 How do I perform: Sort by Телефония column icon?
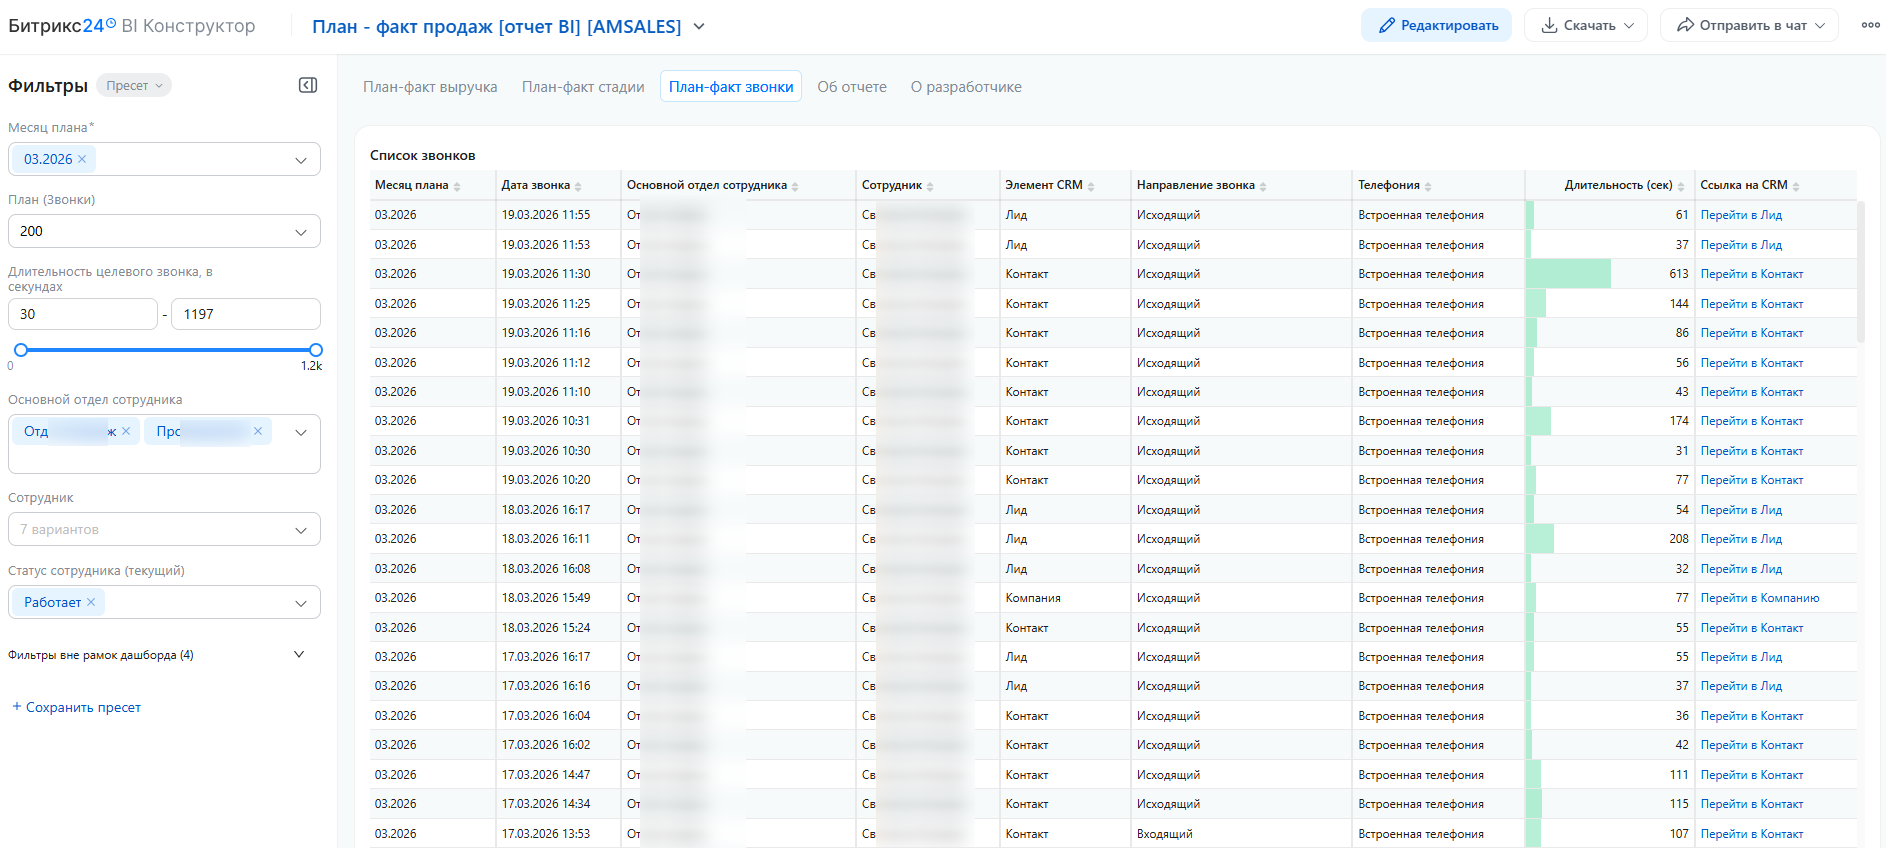1428,186
